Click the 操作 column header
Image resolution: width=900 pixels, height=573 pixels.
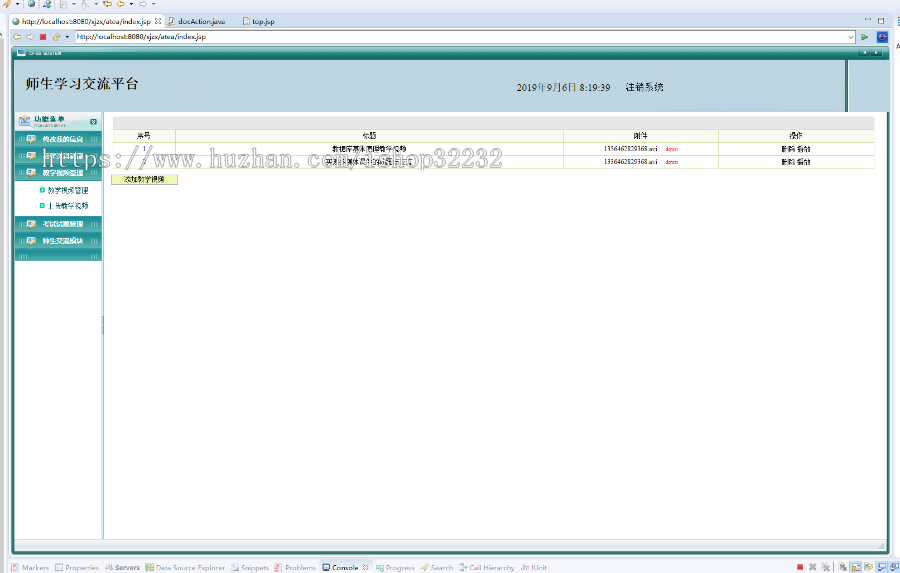tap(796, 136)
